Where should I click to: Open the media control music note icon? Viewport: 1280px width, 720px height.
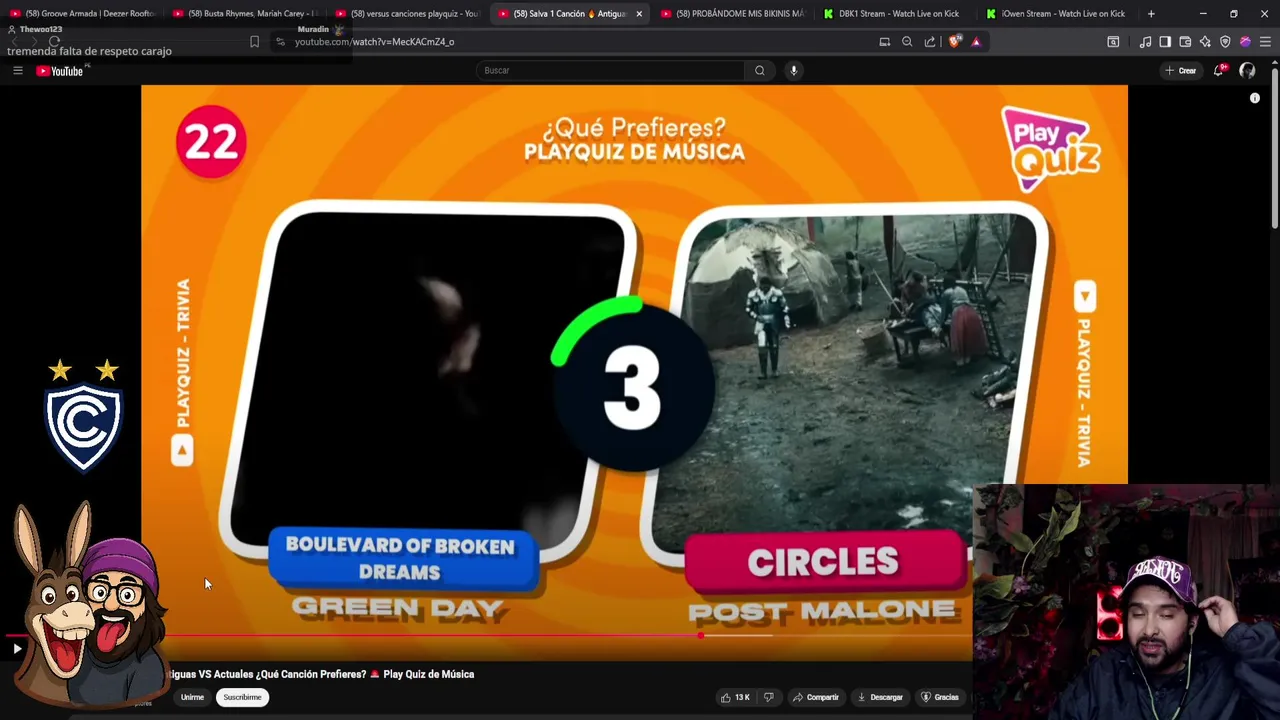(1145, 42)
